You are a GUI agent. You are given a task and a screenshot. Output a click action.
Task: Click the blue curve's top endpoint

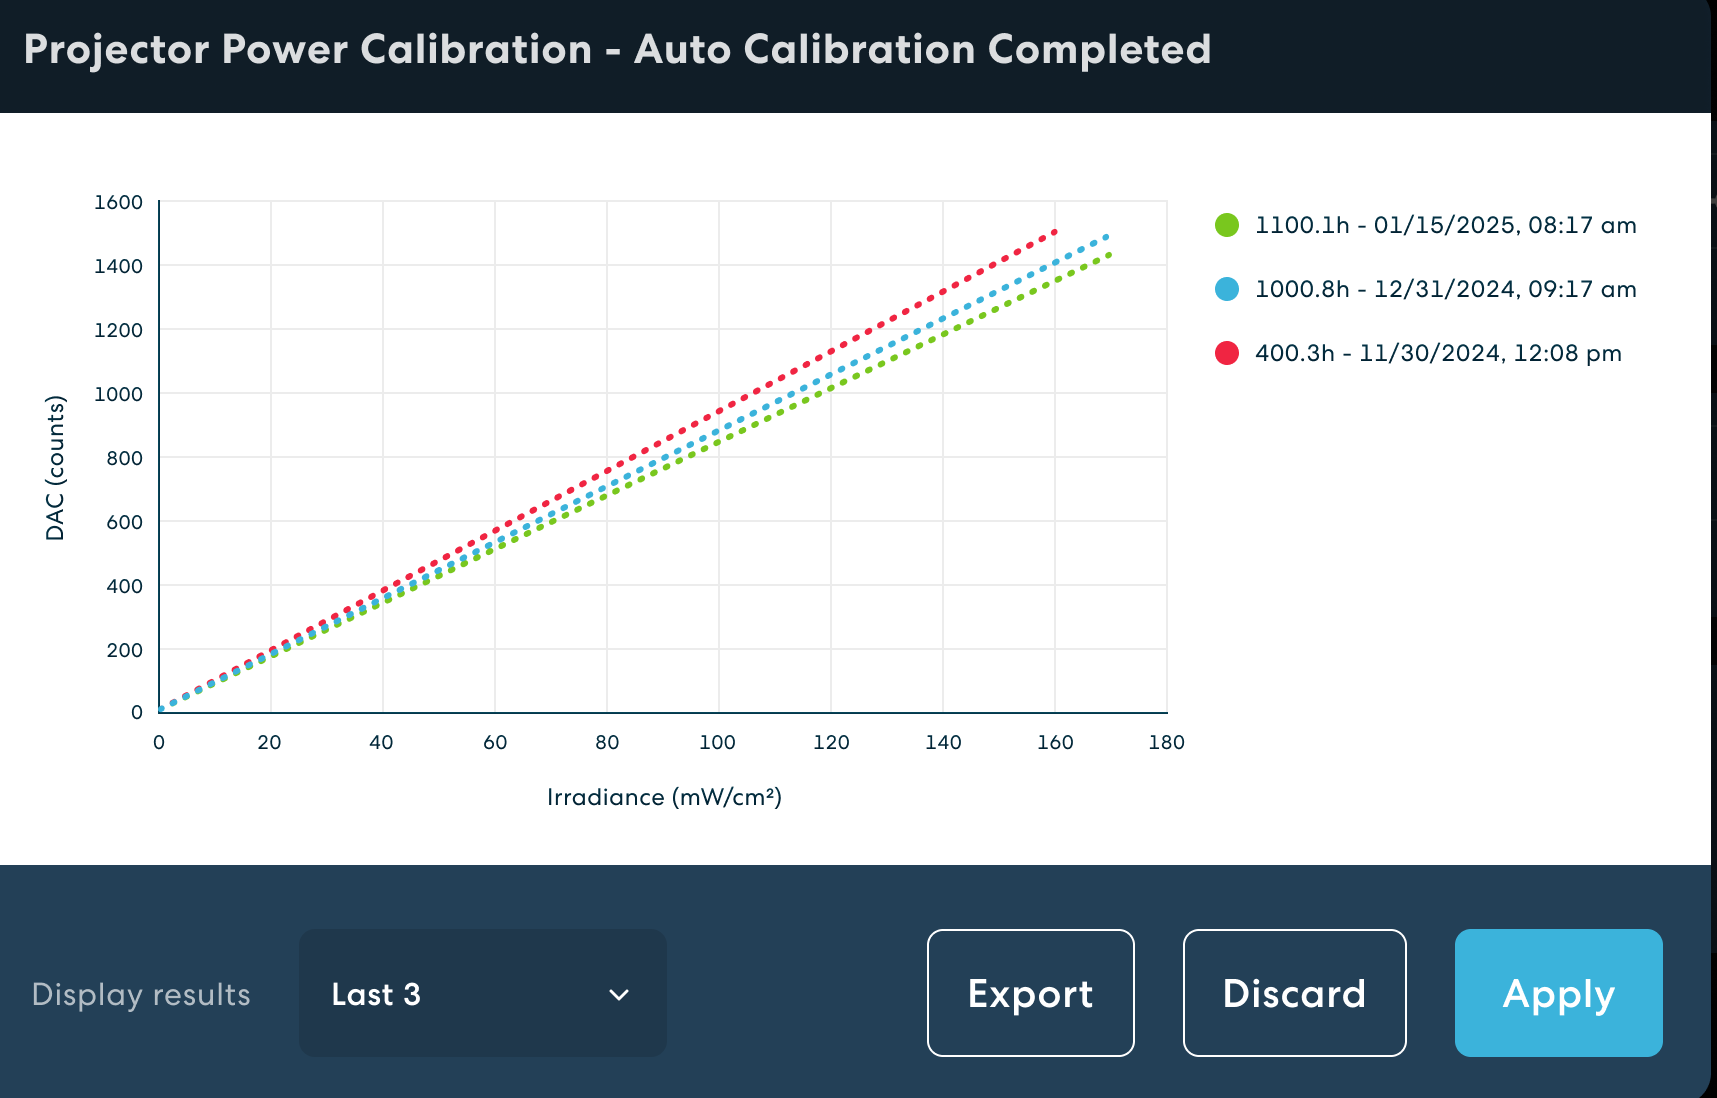click(x=1106, y=237)
